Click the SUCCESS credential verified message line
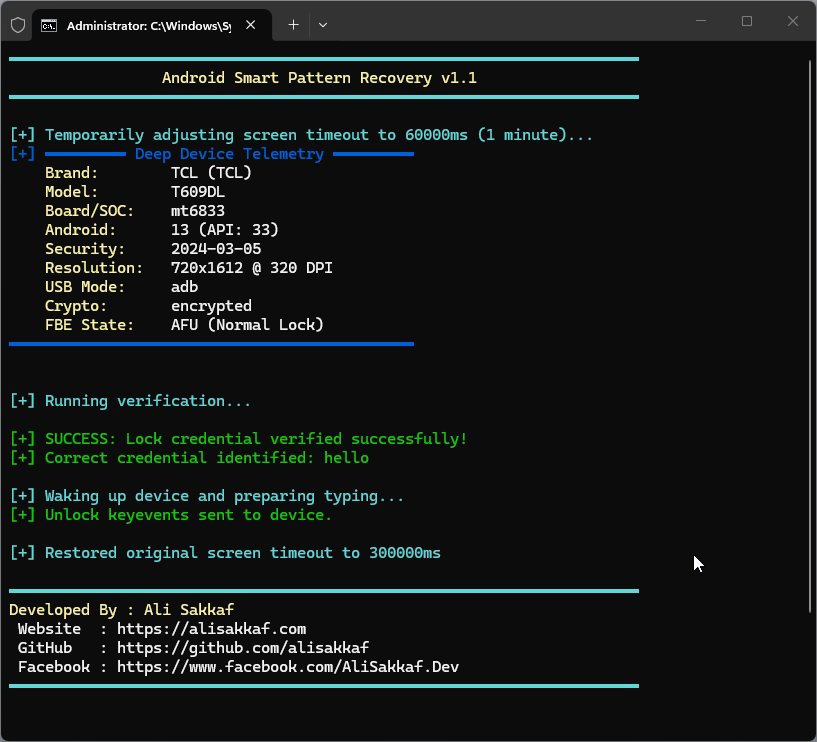Viewport: 817px width, 742px height. (239, 439)
